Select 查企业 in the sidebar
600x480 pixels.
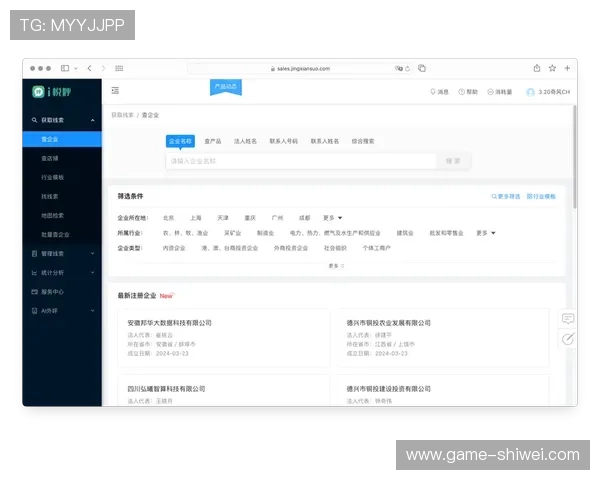click(62, 139)
